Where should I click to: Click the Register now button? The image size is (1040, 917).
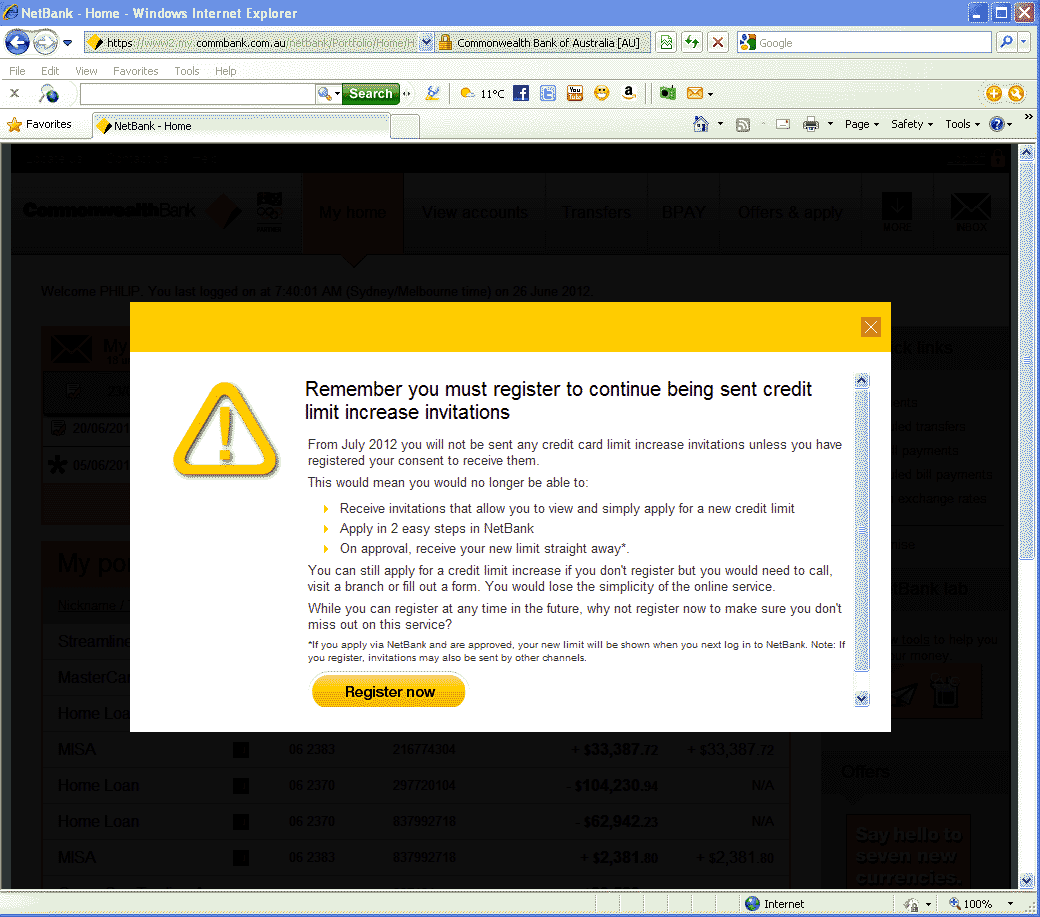(389, 692)
